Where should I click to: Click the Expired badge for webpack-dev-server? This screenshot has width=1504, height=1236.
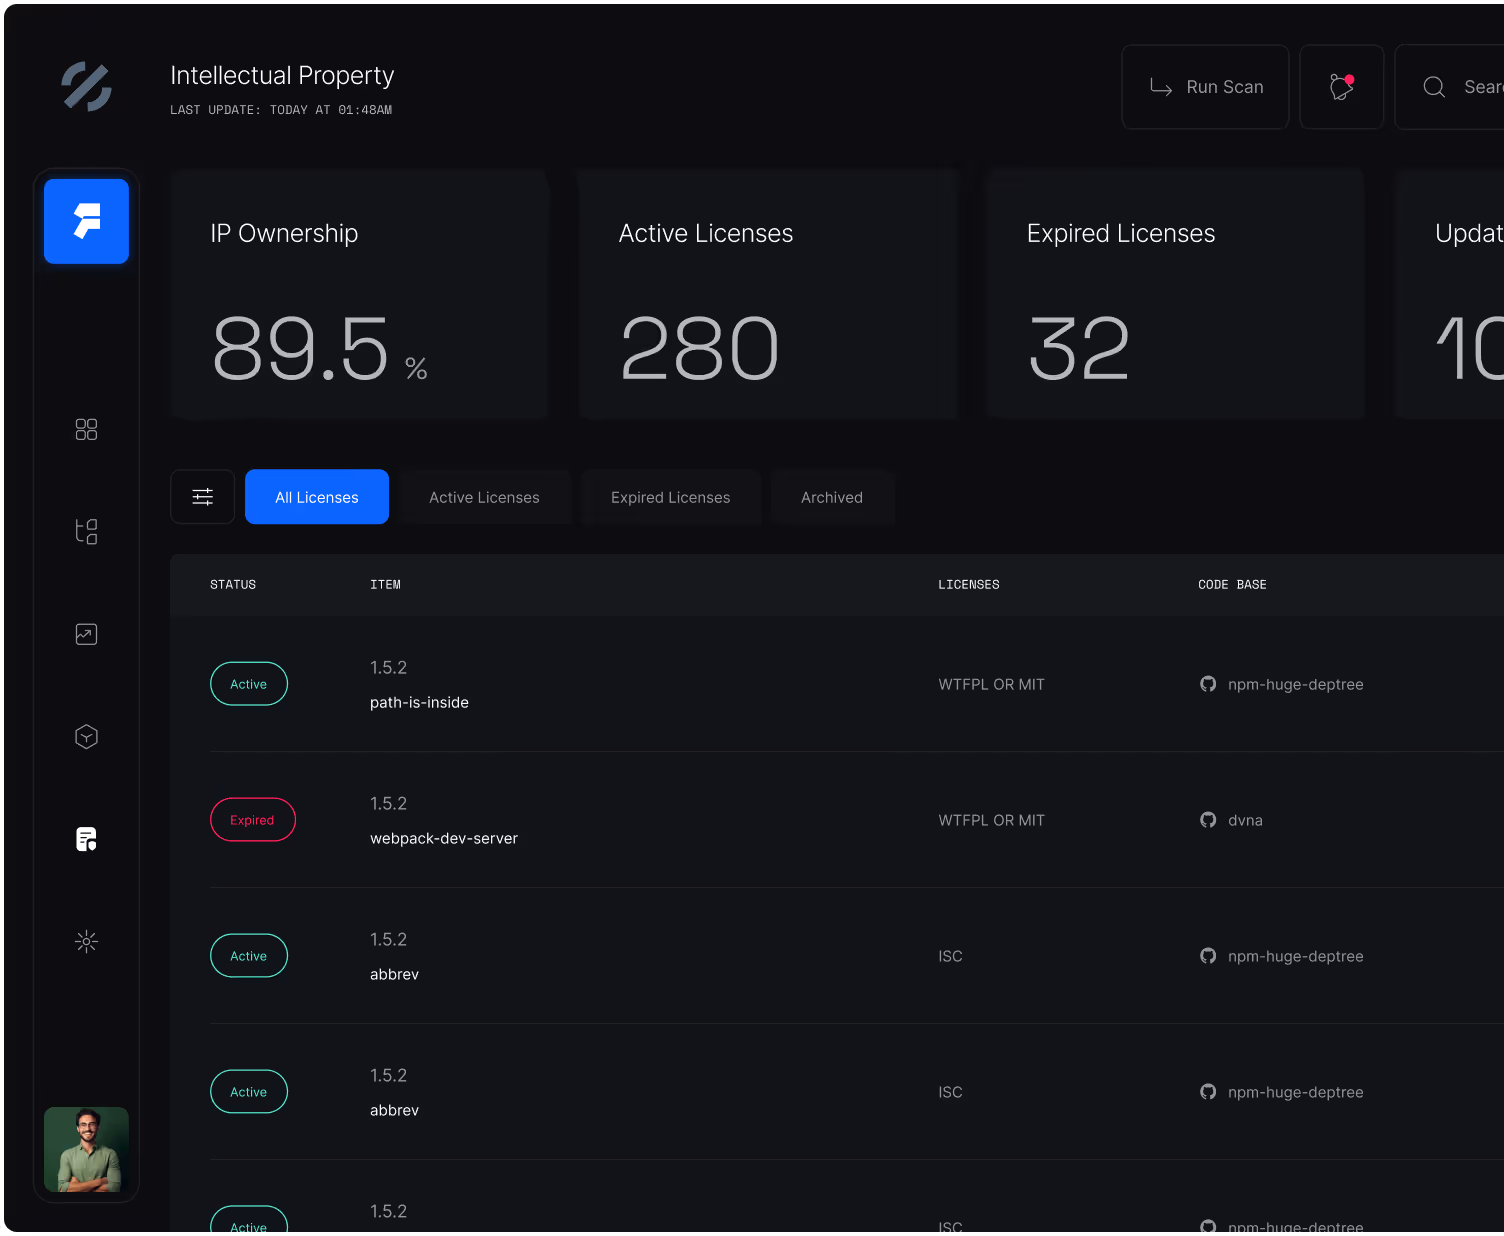(x=252, y=820)
